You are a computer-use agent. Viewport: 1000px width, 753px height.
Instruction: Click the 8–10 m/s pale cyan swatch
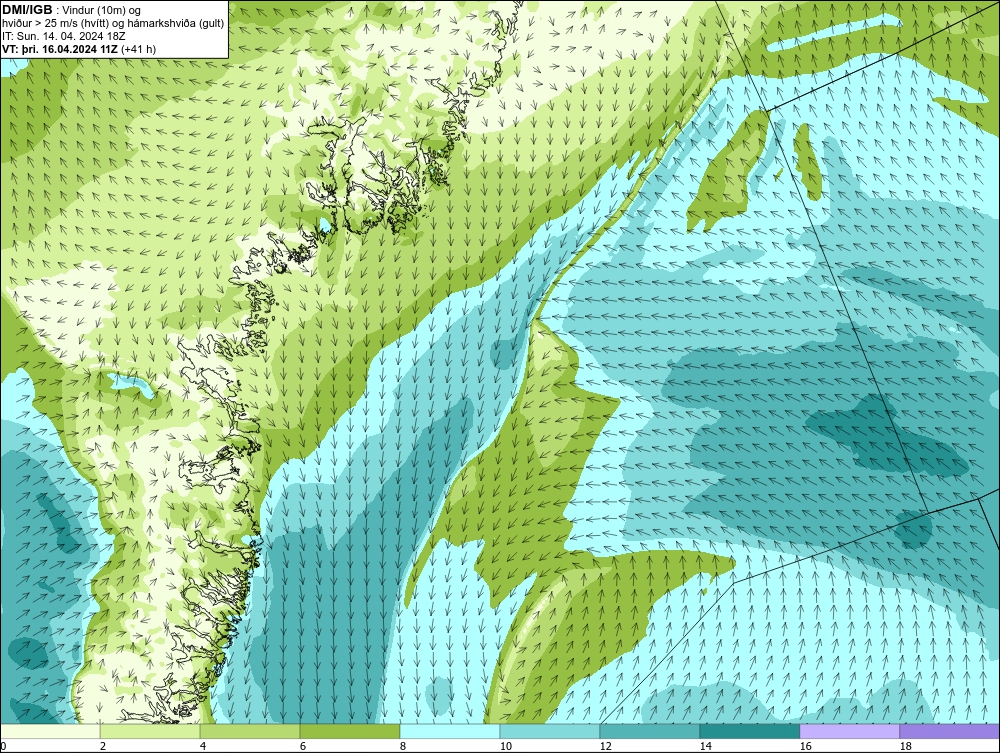[x=450, y=731]
